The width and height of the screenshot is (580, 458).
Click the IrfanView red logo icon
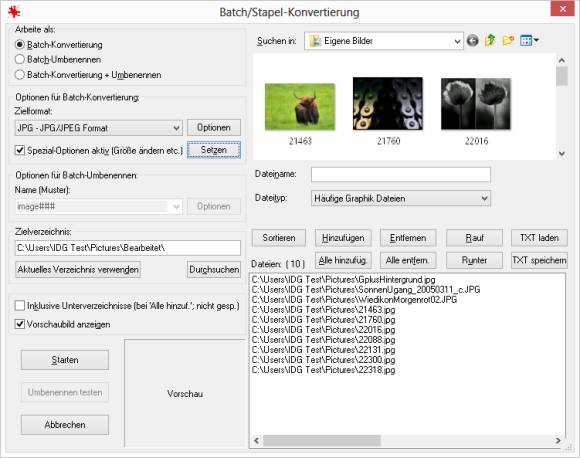click(14, 11)
